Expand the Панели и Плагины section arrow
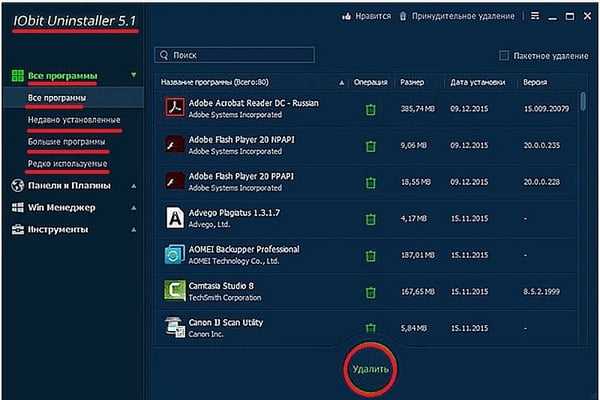 (134, 186)
